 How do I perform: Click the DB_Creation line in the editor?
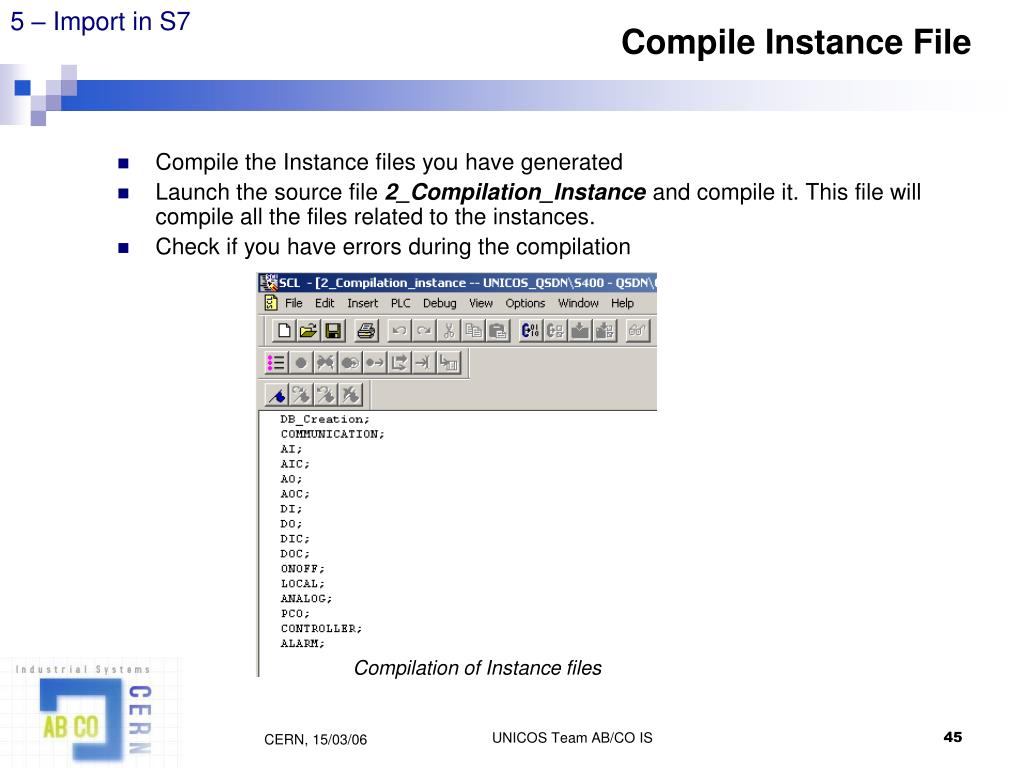325,419
